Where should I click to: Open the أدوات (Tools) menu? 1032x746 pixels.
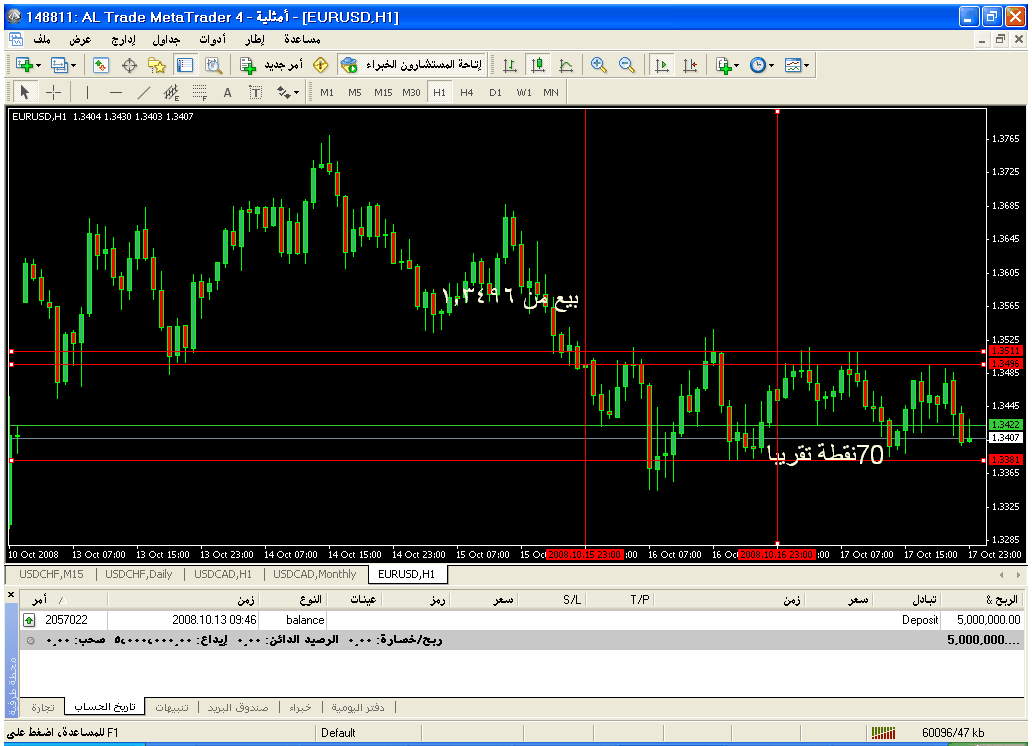(212, 39)
